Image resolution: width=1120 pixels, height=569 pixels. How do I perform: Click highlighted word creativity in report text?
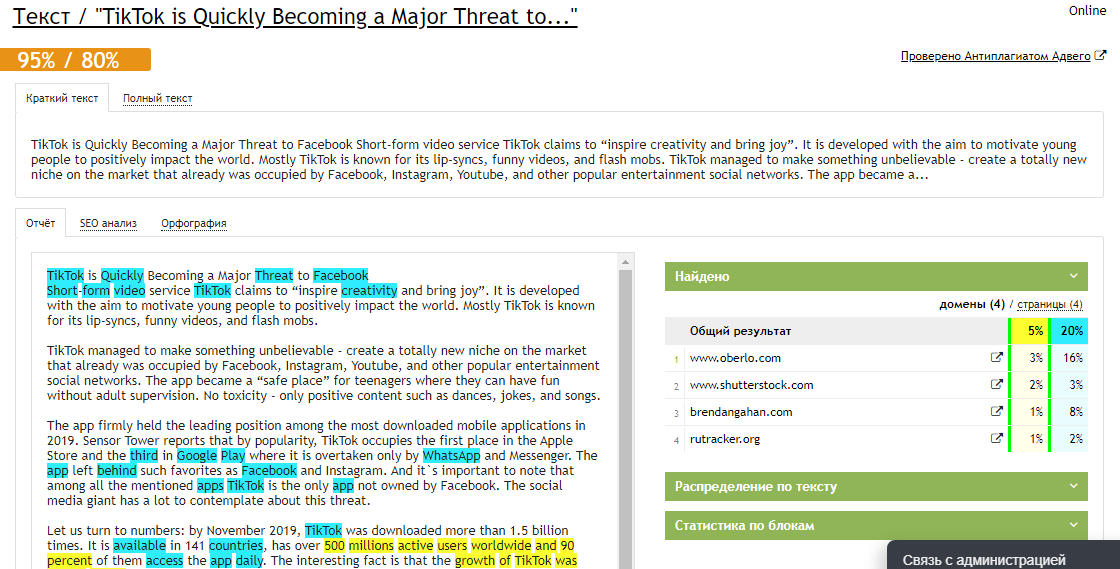click(x=369, y=291)
